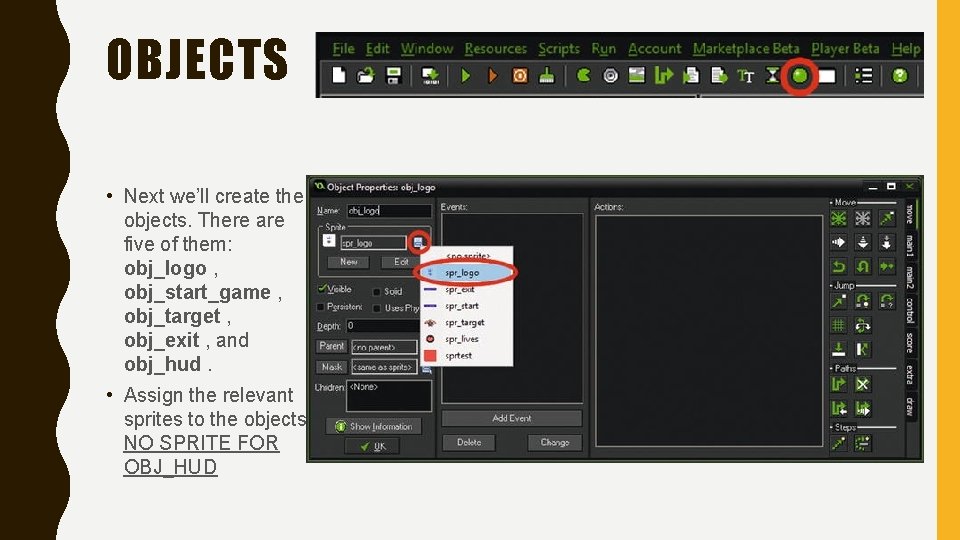Choose spr_target from the sprite list
The image size is (960, 540).
coord(467,322)
